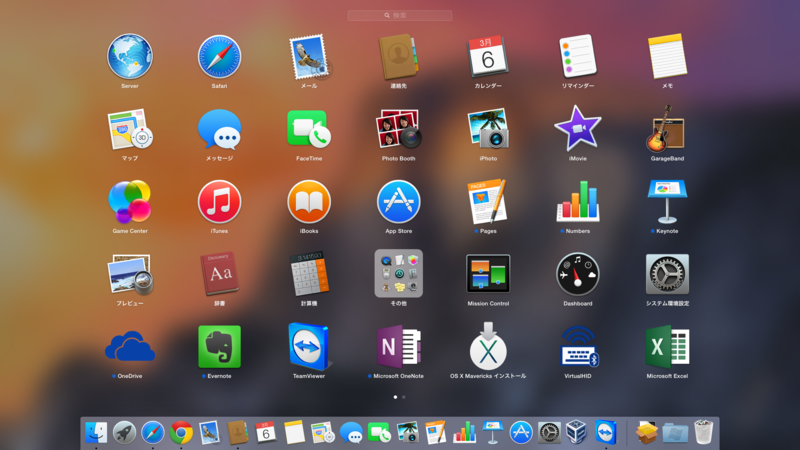
Task: Open System Preferences gear in Dock
Action: tap(549, 433)
